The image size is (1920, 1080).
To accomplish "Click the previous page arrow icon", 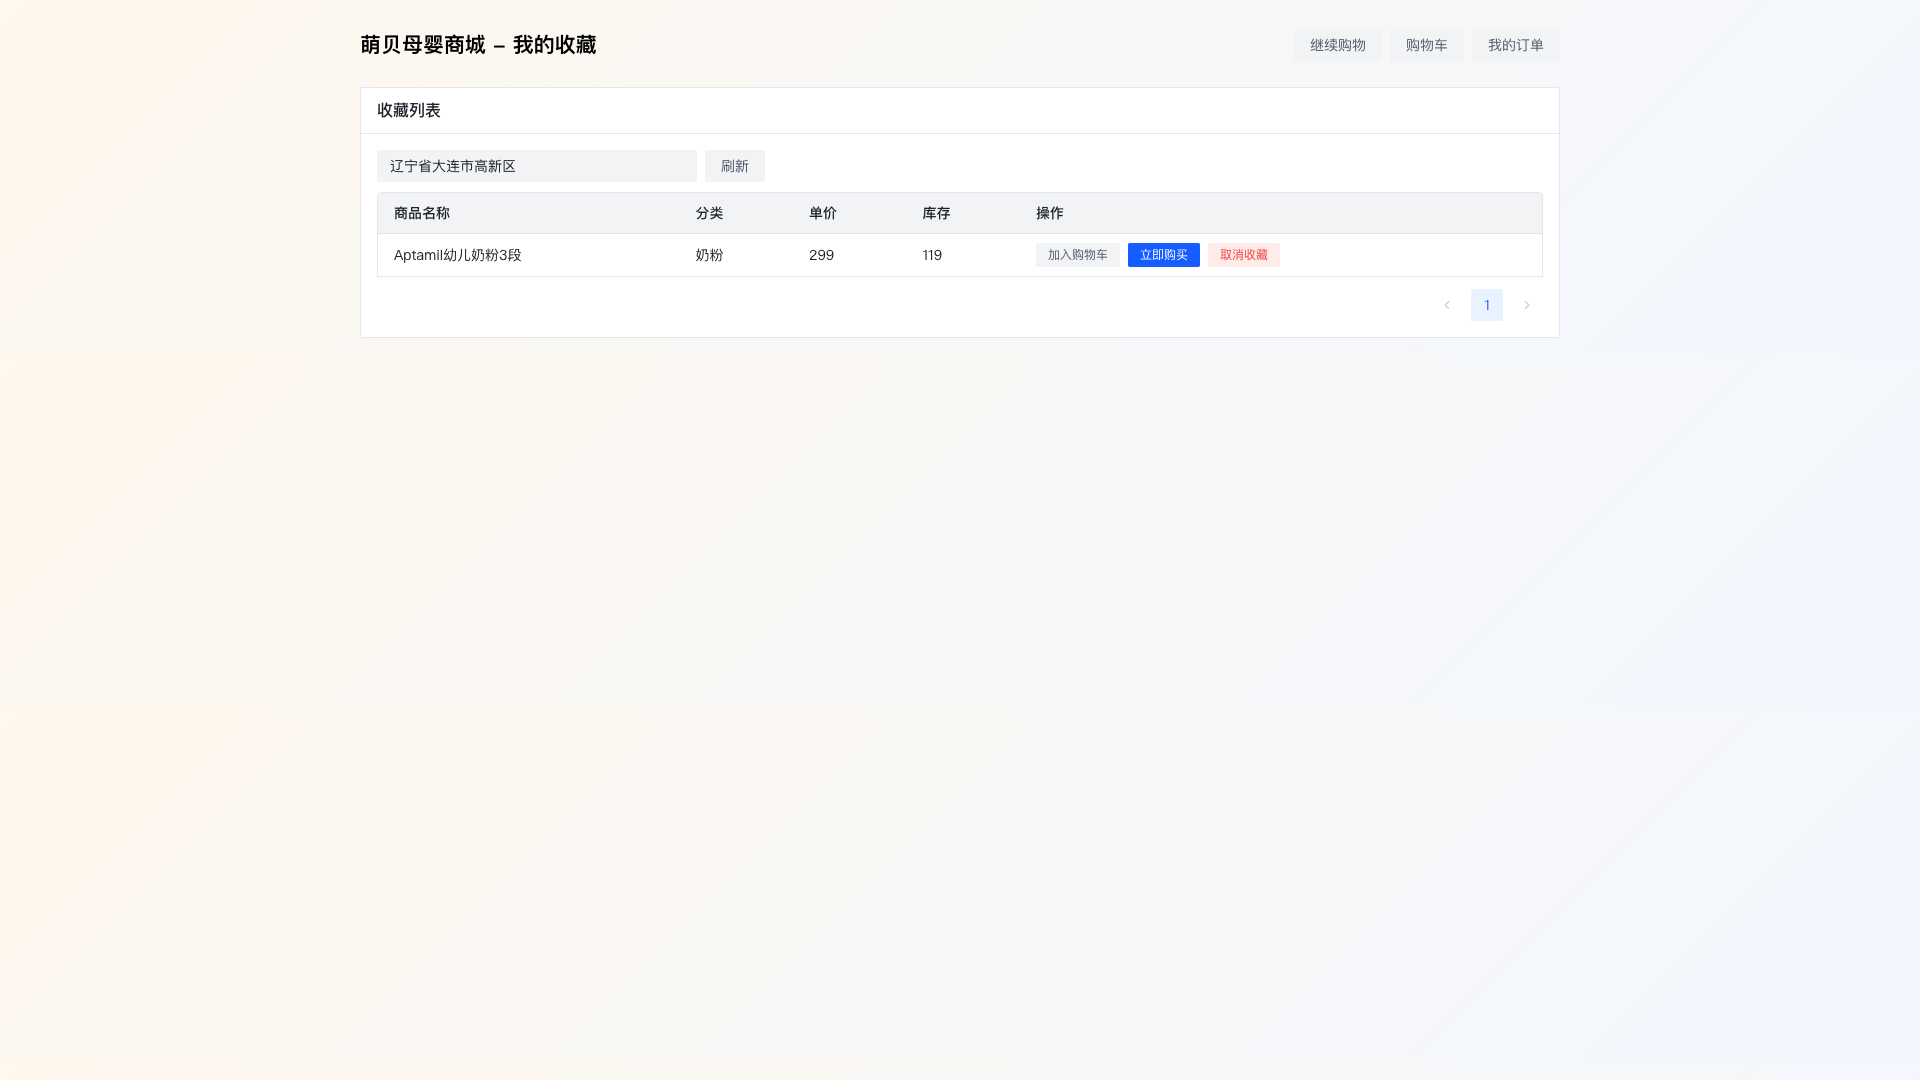I will point(1446,305).
